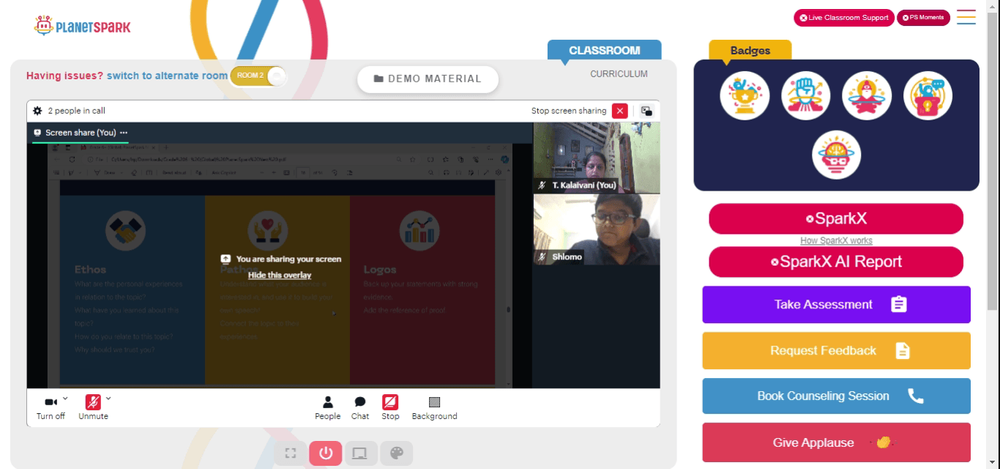Select the raised fist badge
The height and width of the screenshot is (469, 1000).
(805, 96)
